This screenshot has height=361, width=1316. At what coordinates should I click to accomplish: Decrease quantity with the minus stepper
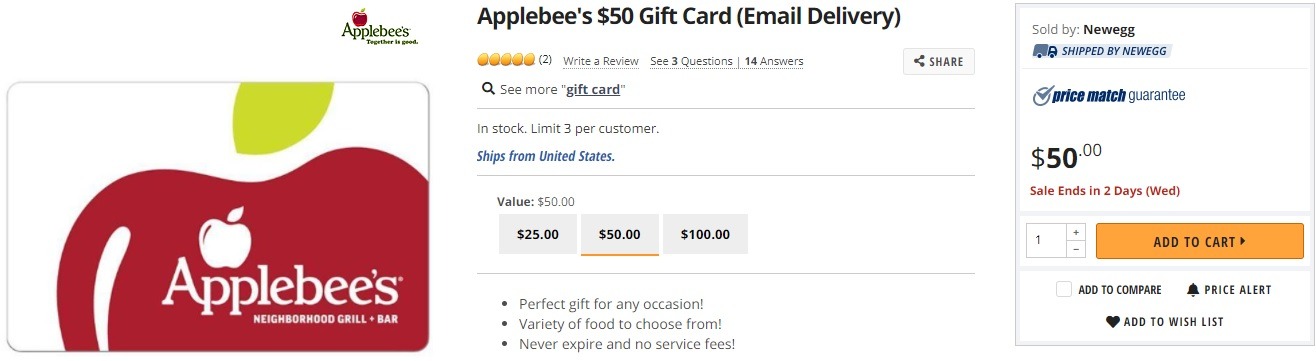(x=1076, y=249)
